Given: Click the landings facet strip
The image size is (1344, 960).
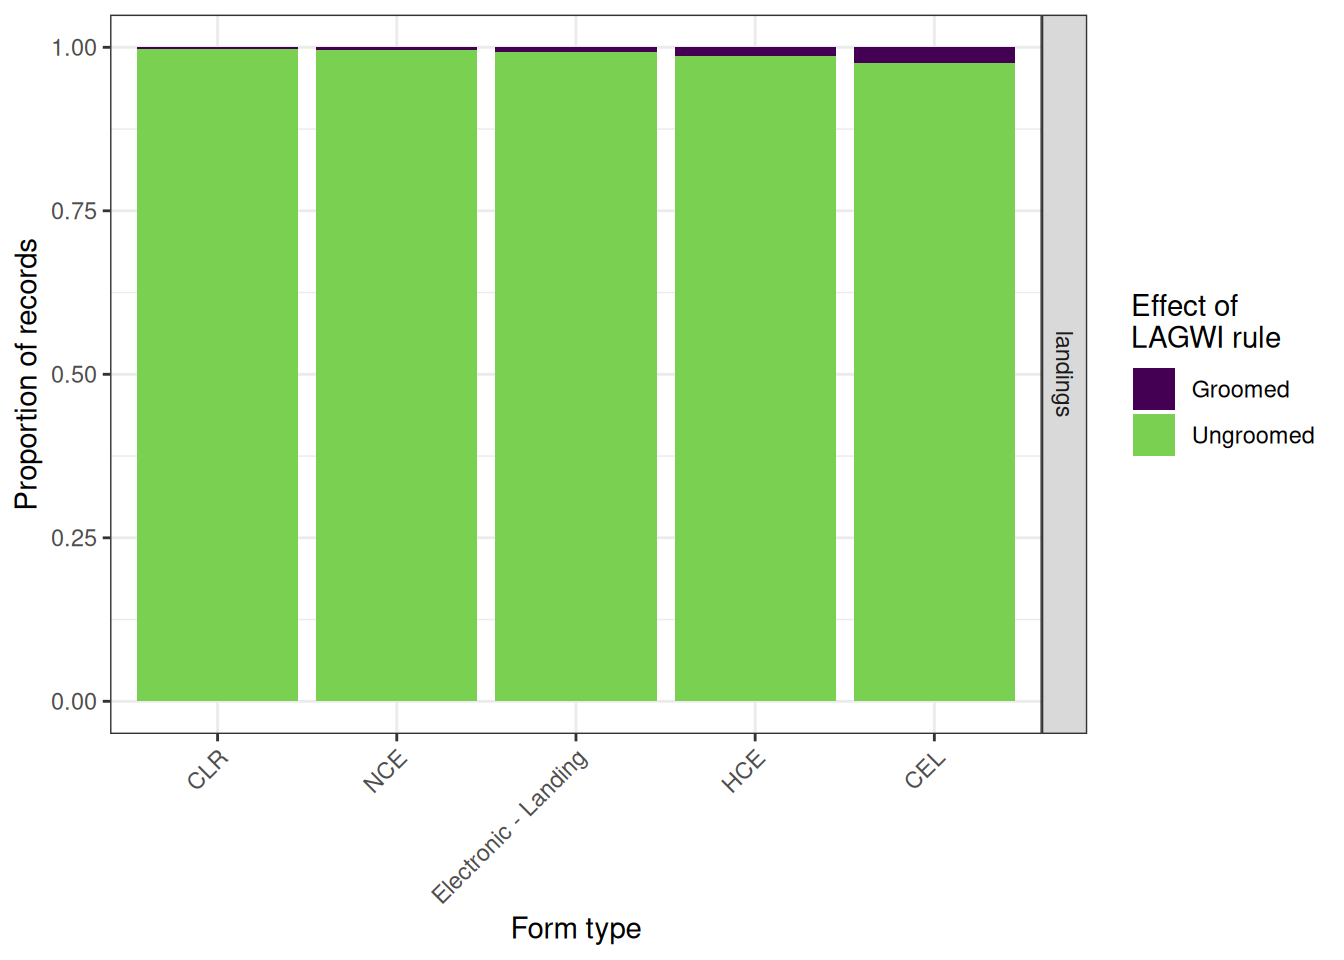Looking at the screenshot, I should (1064, 374).
